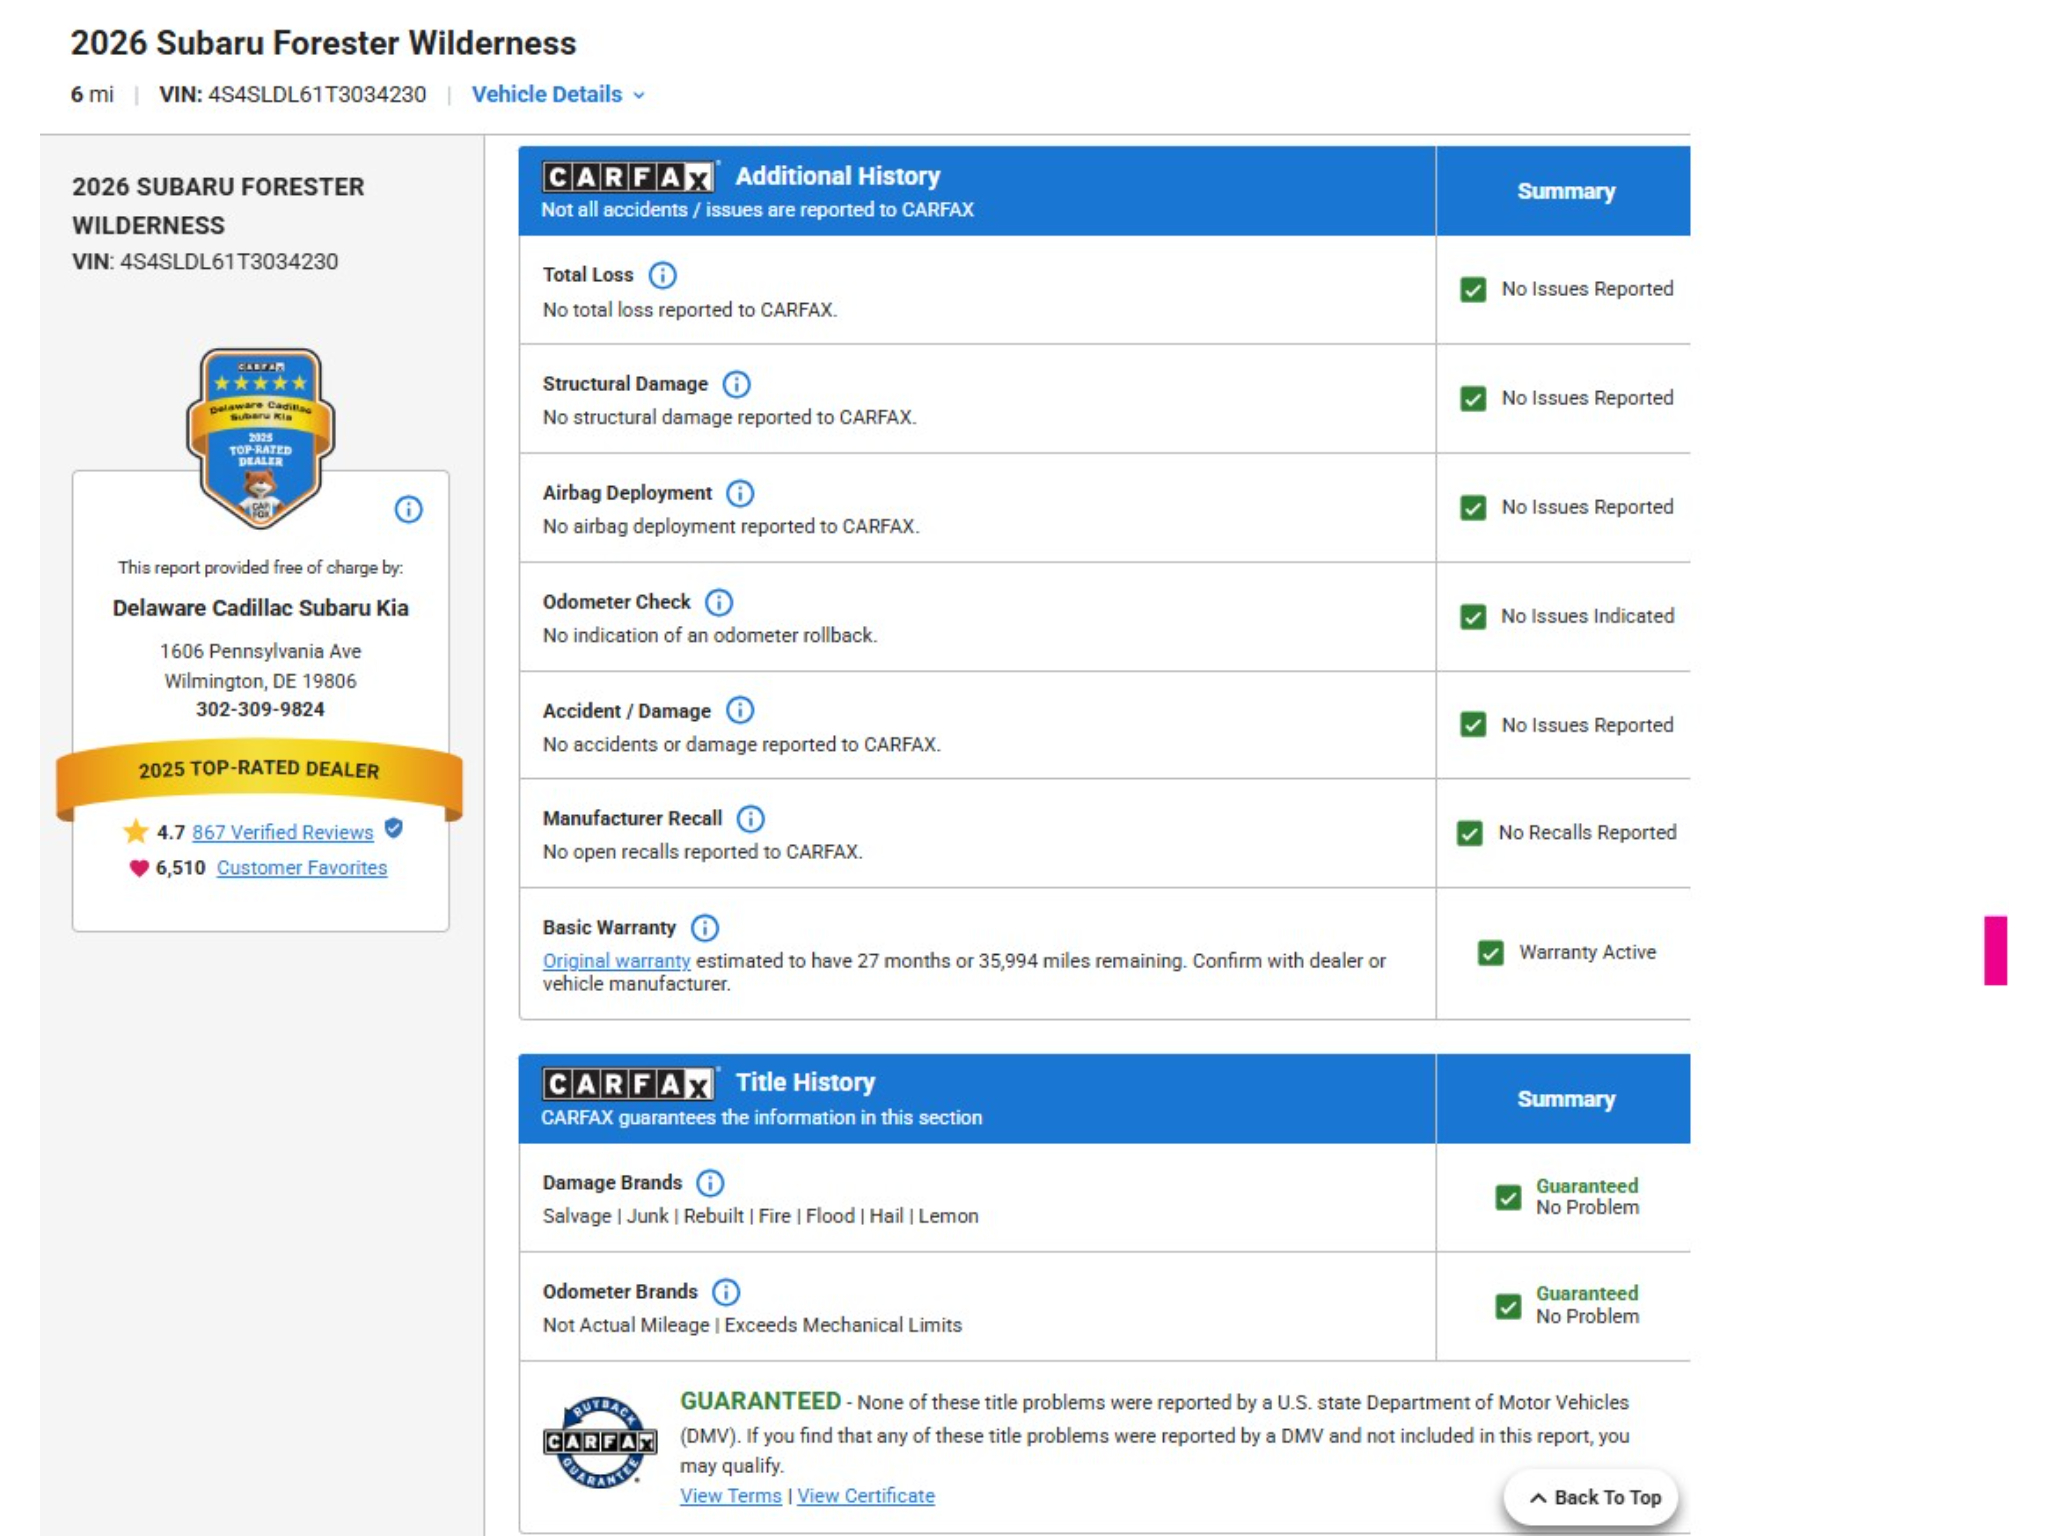Click green check for Odometer Brands
The image size is (2048, 1536).
pos(1509,1306)
